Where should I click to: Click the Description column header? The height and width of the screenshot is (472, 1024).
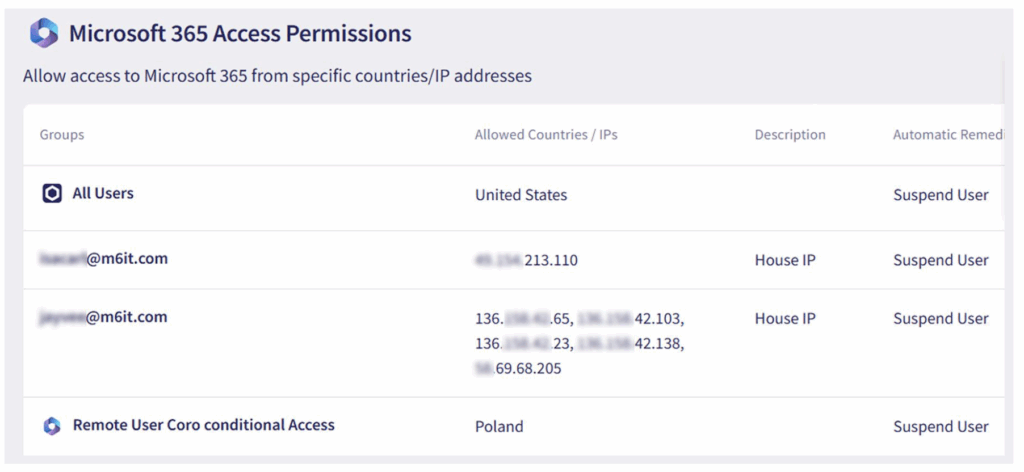pyautogui.click(x=790, y=135)
